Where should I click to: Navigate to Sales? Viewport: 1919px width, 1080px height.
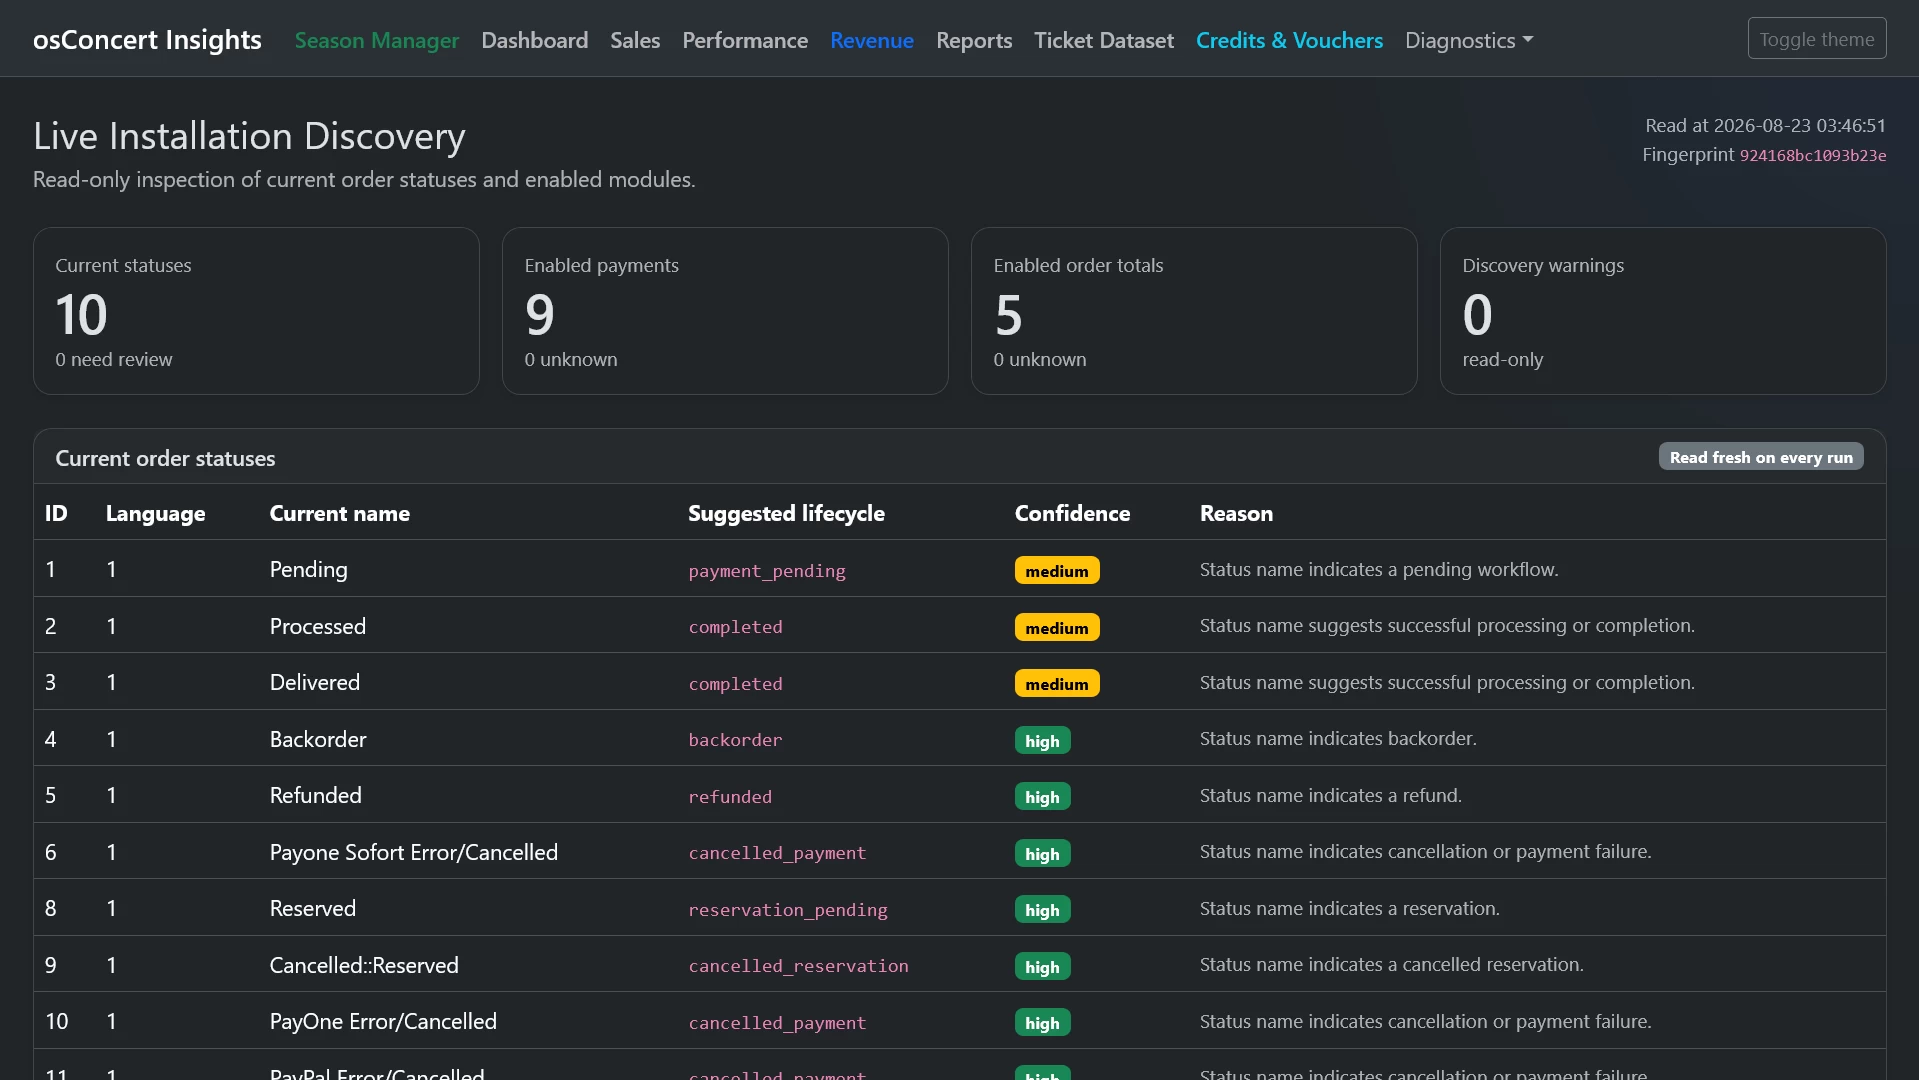[635, 40]
